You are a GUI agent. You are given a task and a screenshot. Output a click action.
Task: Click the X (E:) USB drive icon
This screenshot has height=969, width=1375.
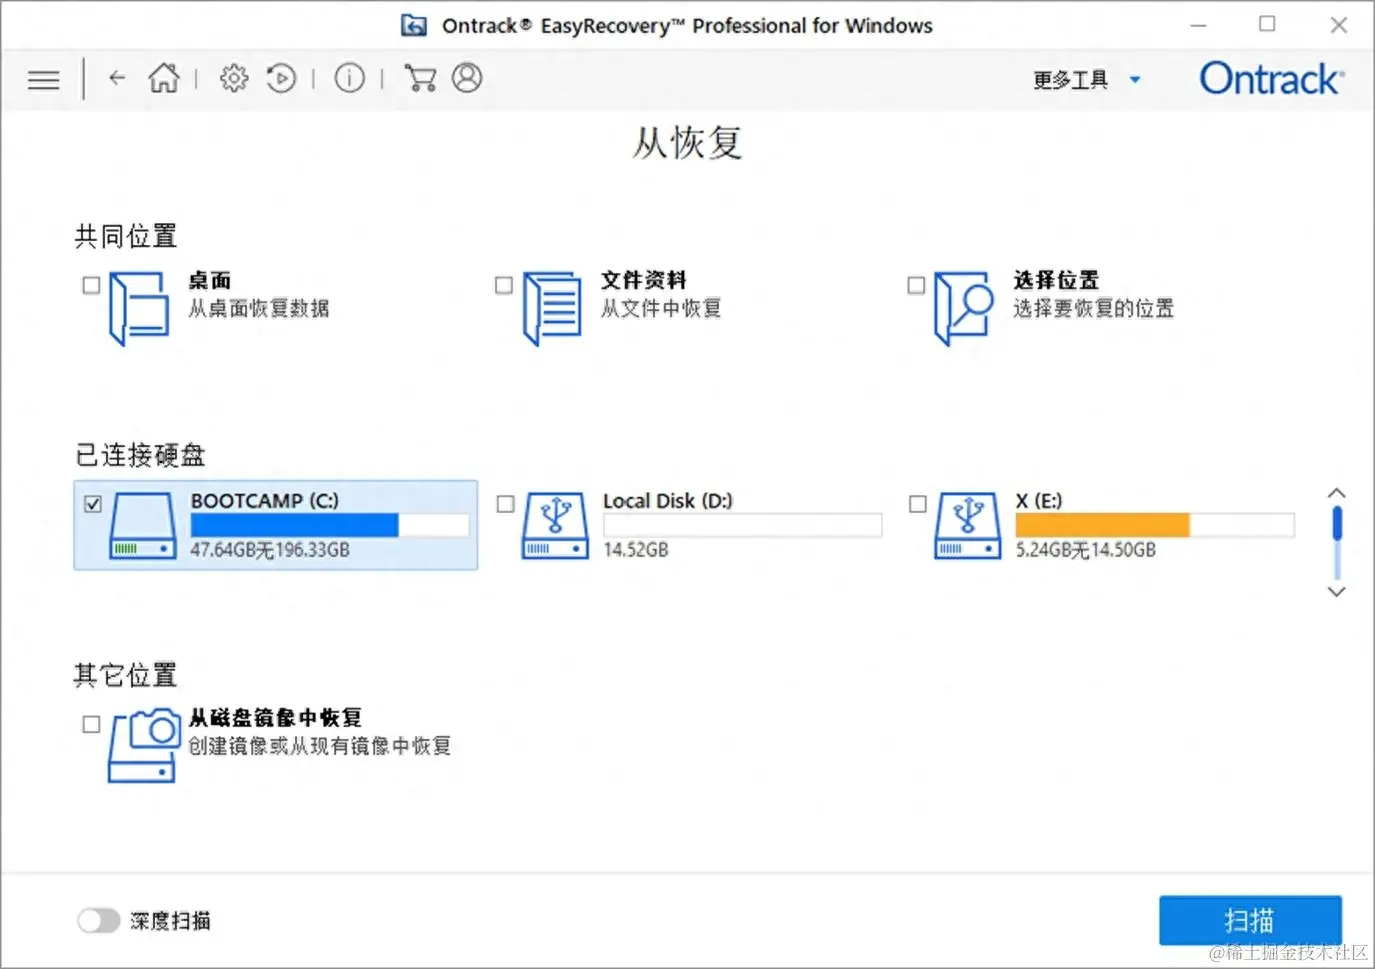coord(967,526)
